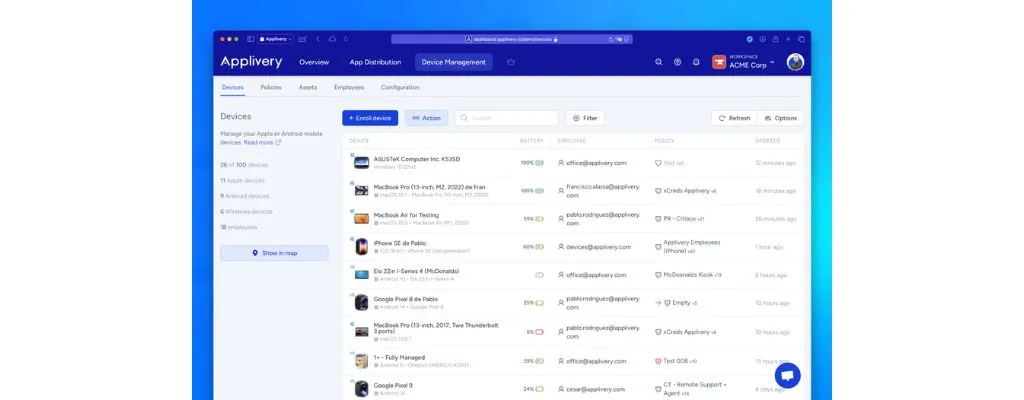Image resolution: width=1024 pixels, height=400 pixels.
Task: Sort by the Battery column header
Action: pyautogui.click(x=532, y=141)
